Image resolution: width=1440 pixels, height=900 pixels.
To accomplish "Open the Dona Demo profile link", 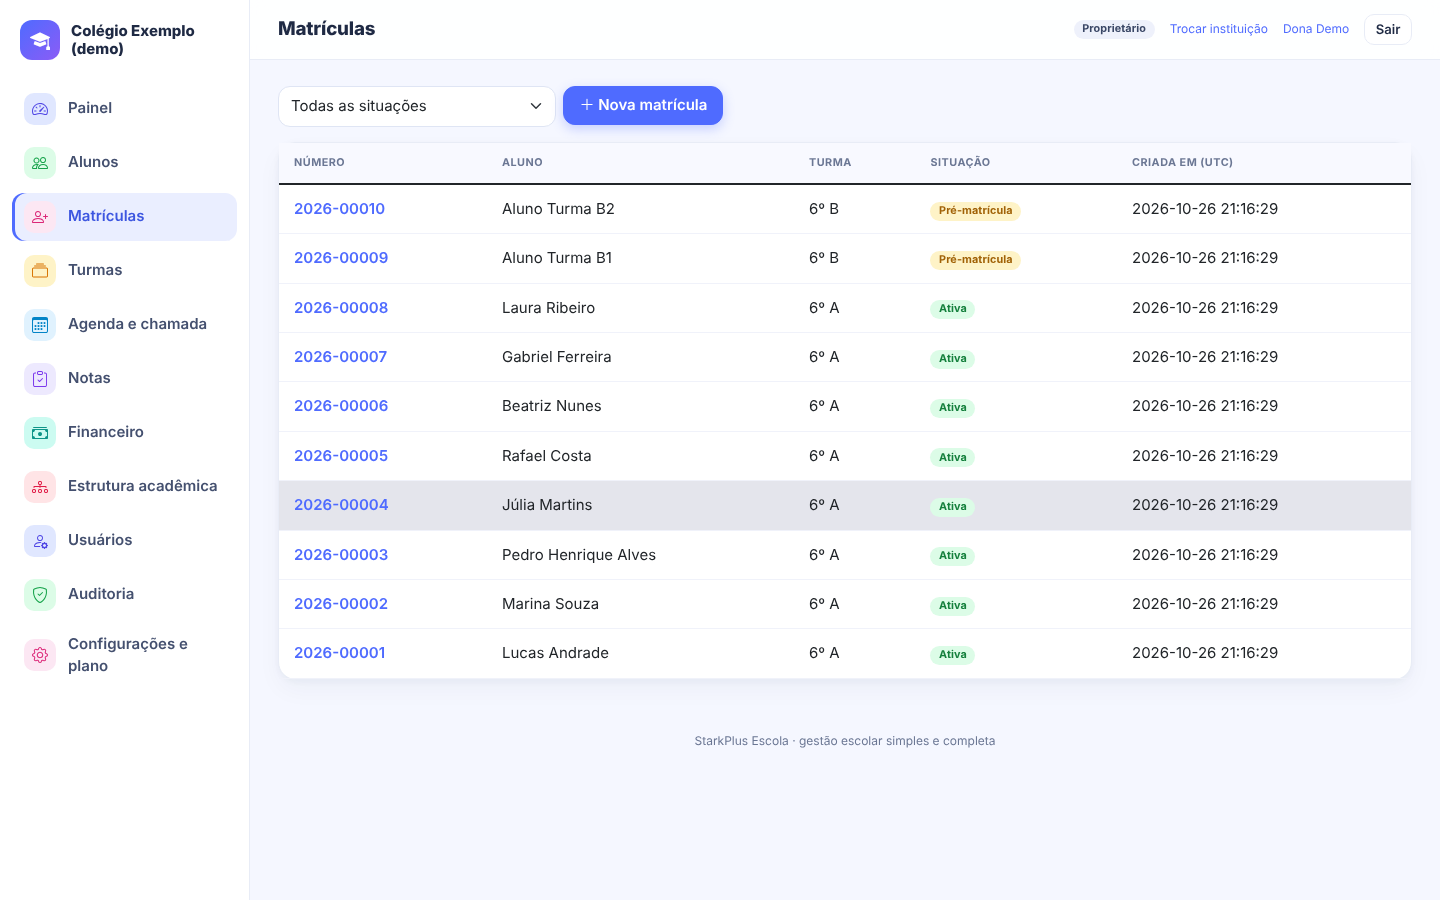I will (x=1316, y=29).
